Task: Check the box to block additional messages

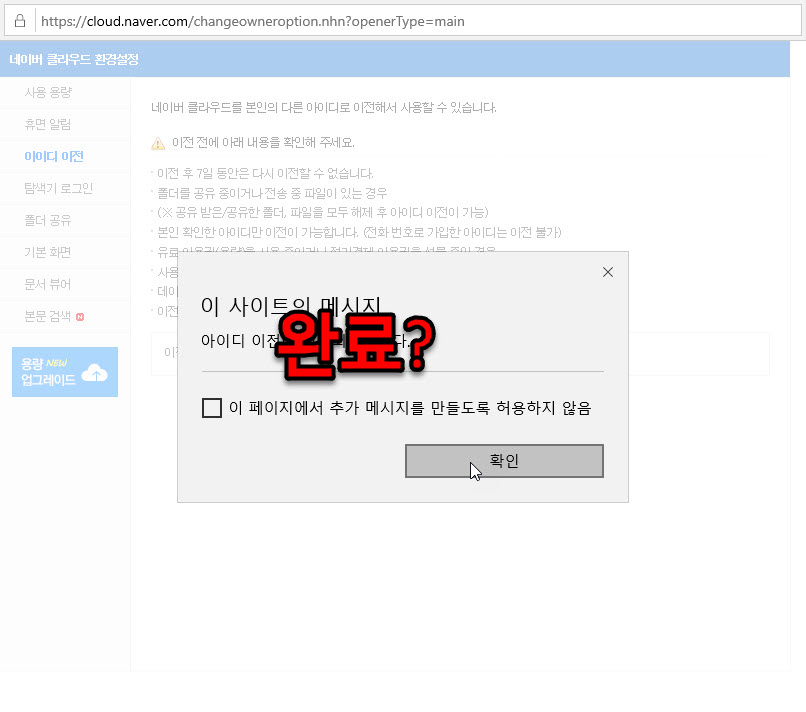Action: pyautogui.click(x=212, y=408)
